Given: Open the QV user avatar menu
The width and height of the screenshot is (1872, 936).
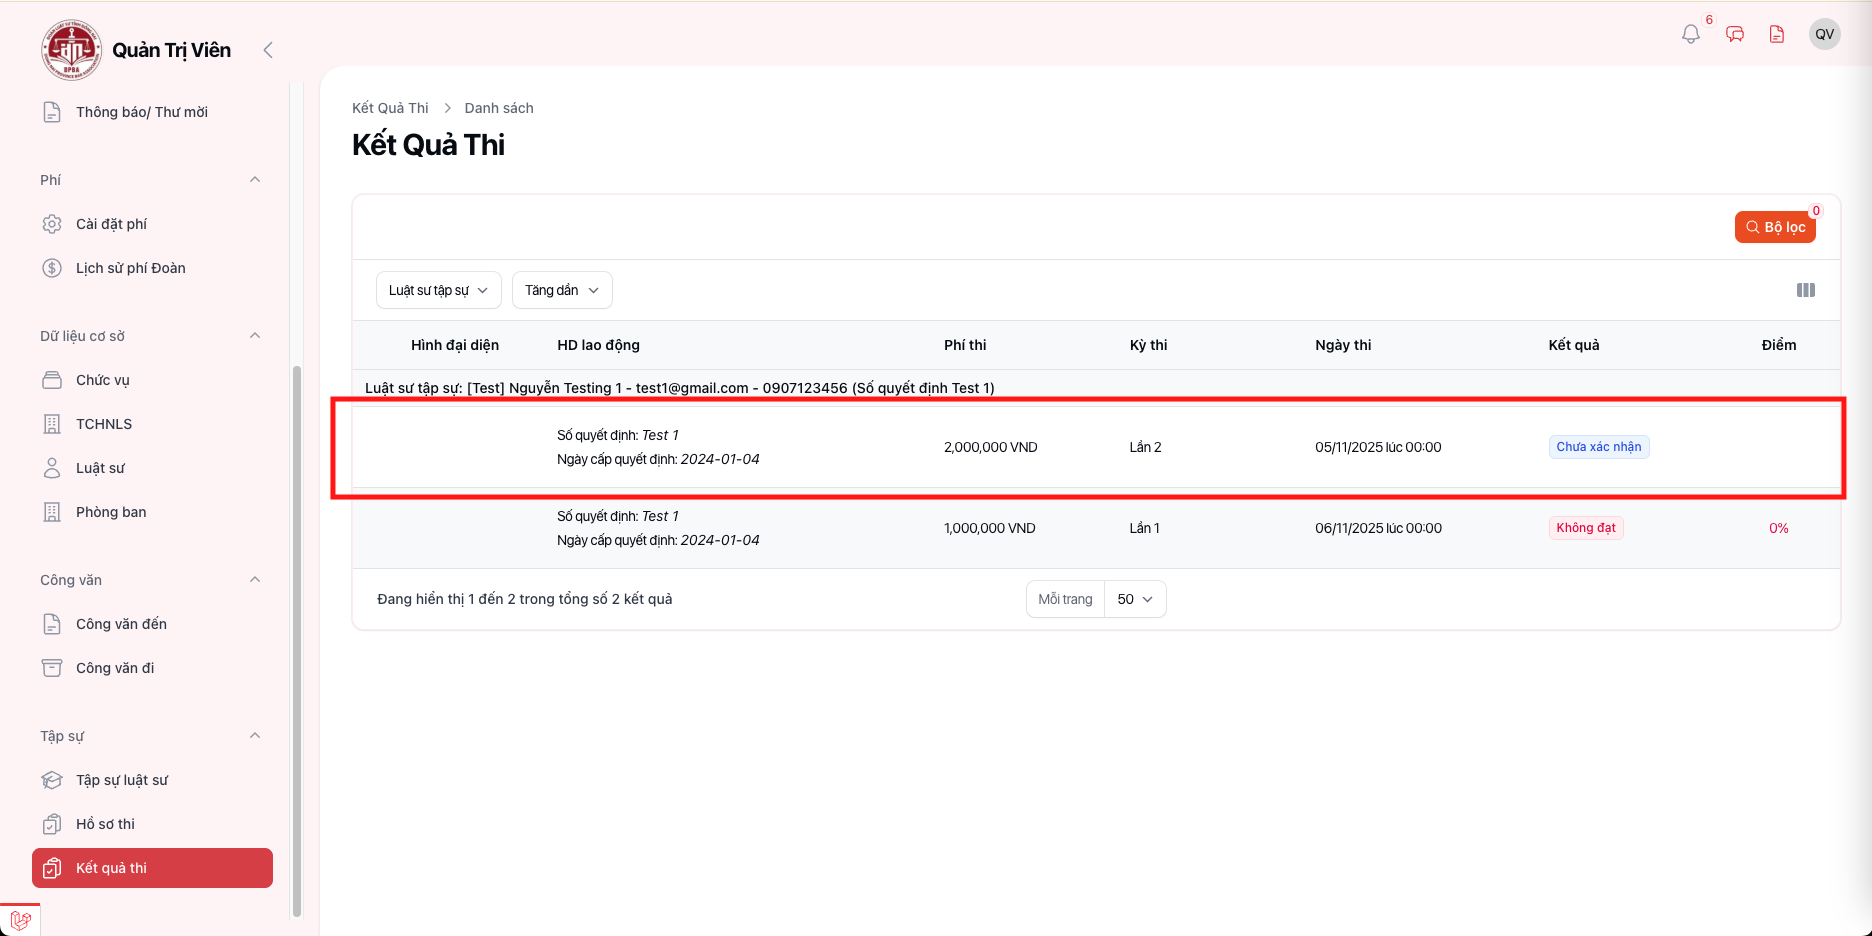Looking at the screenshot, I should pyautogui.click(x=1824, y=34).
